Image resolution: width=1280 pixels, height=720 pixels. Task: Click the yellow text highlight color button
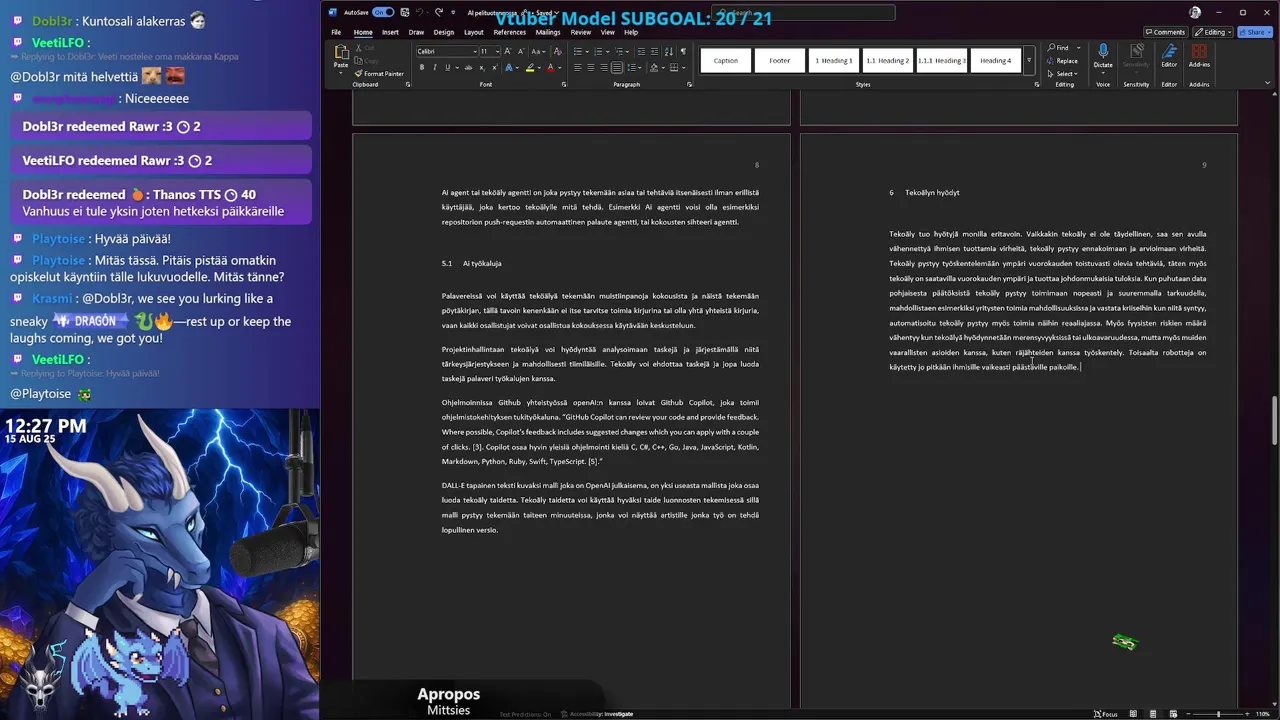coord(530,67)
